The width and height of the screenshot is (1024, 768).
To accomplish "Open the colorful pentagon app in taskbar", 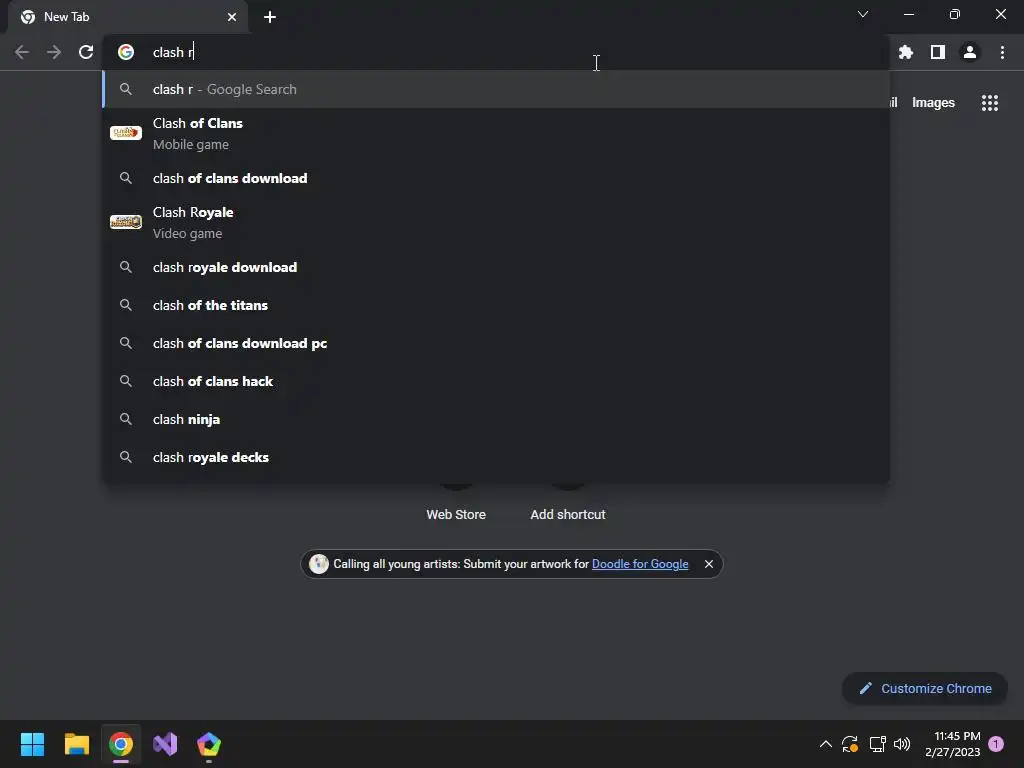I will coord(209,744).
